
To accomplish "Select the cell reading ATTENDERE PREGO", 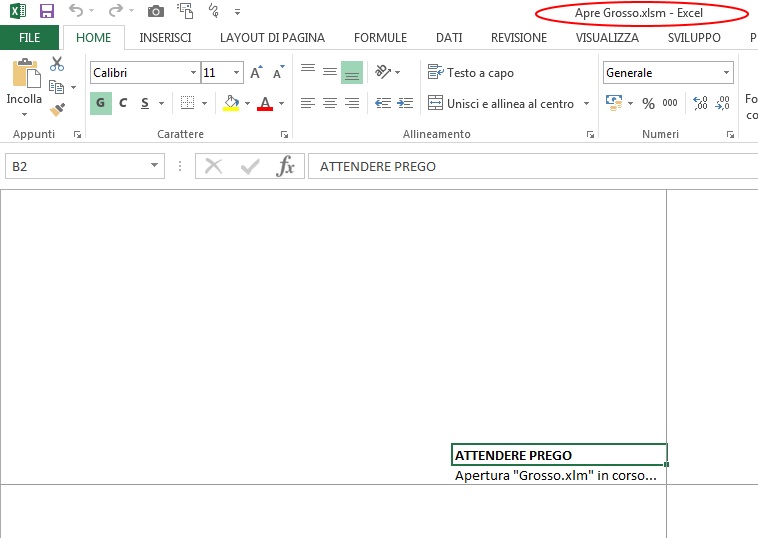I will pyautogui.click(x=559, y=455).
